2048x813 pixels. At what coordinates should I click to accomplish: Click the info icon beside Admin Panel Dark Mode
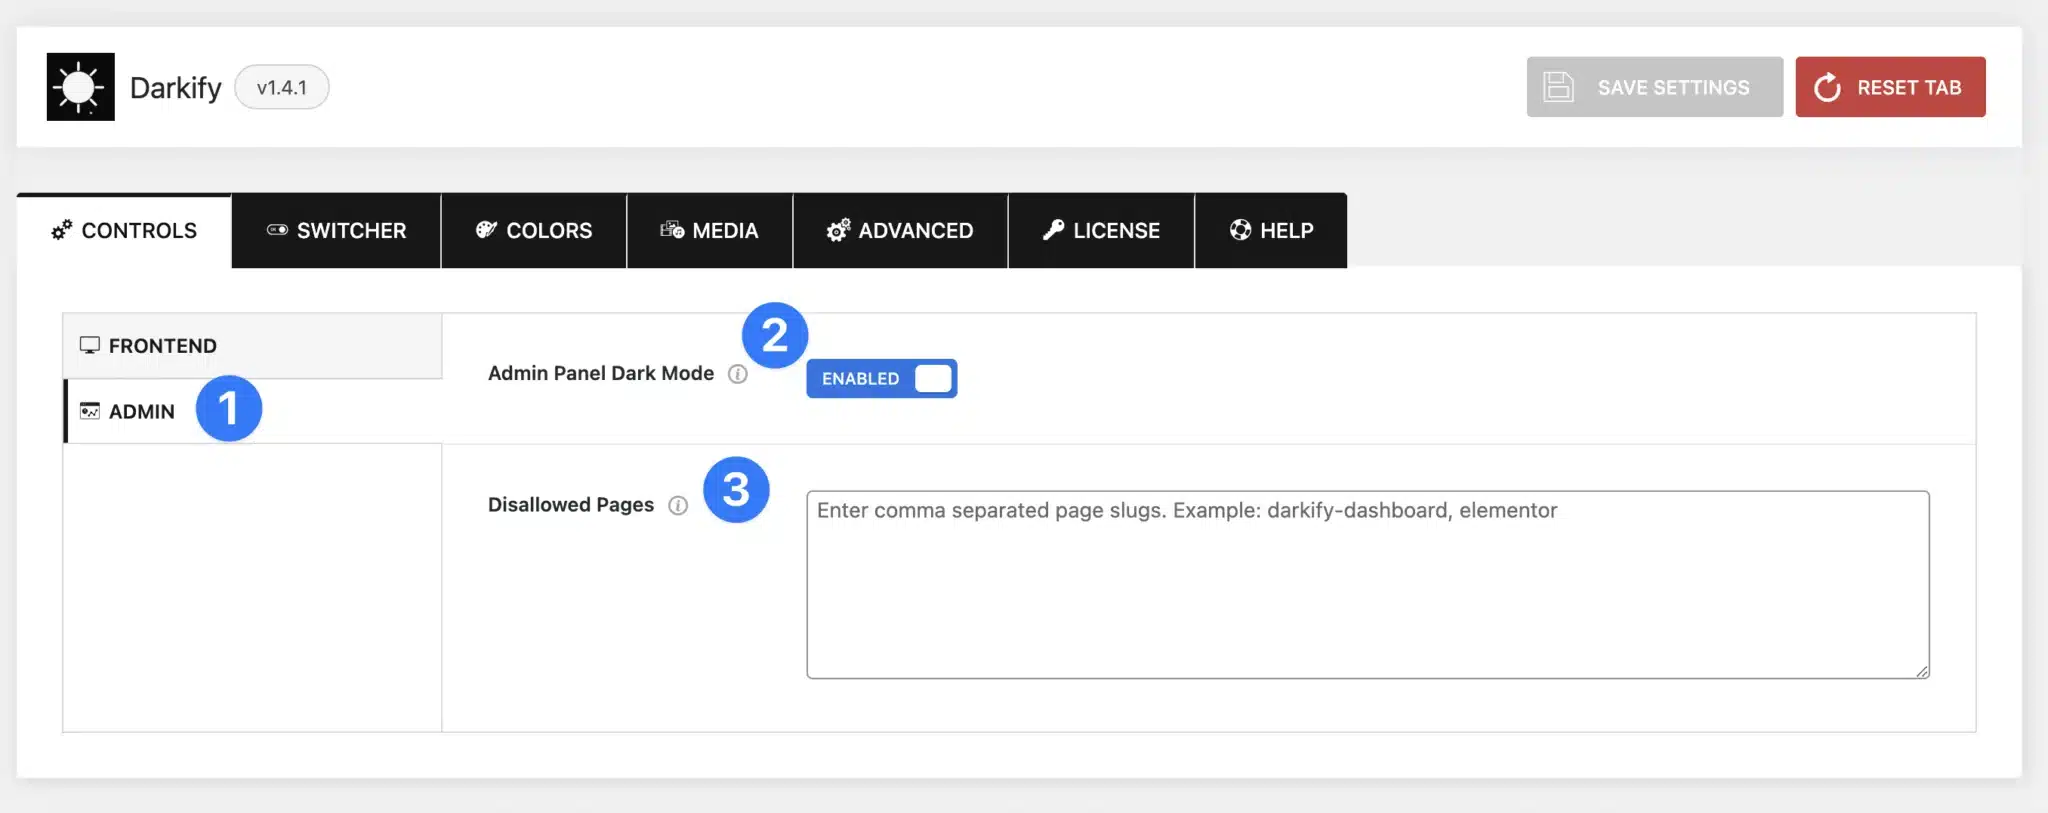click(738, 374)
